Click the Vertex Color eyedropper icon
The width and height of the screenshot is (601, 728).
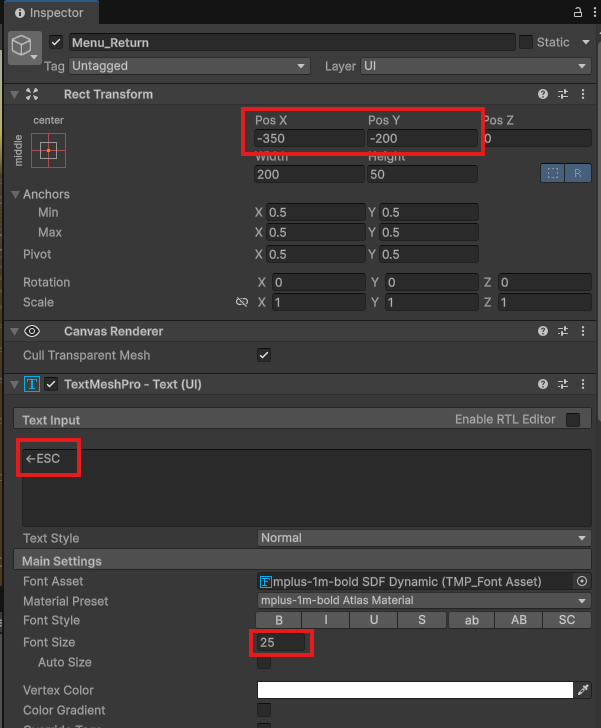(x=583, y=690)
